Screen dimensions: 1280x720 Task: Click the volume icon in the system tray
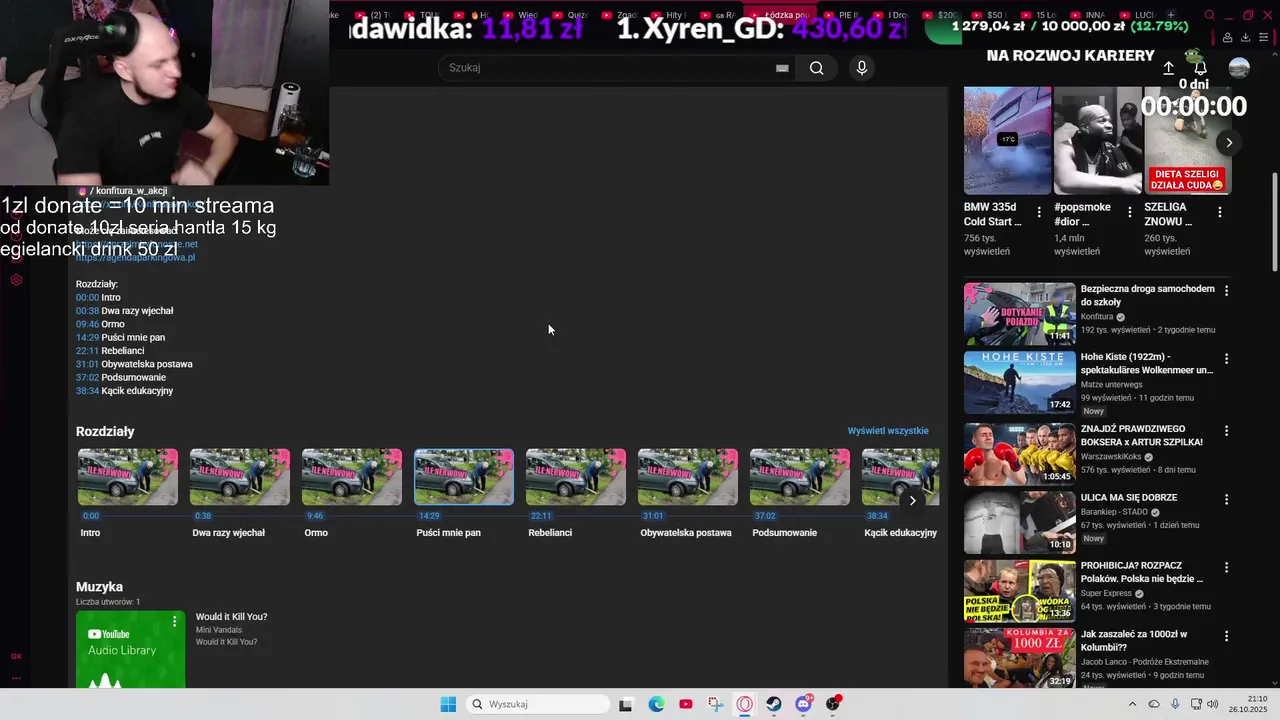(x=1213, y=704)
